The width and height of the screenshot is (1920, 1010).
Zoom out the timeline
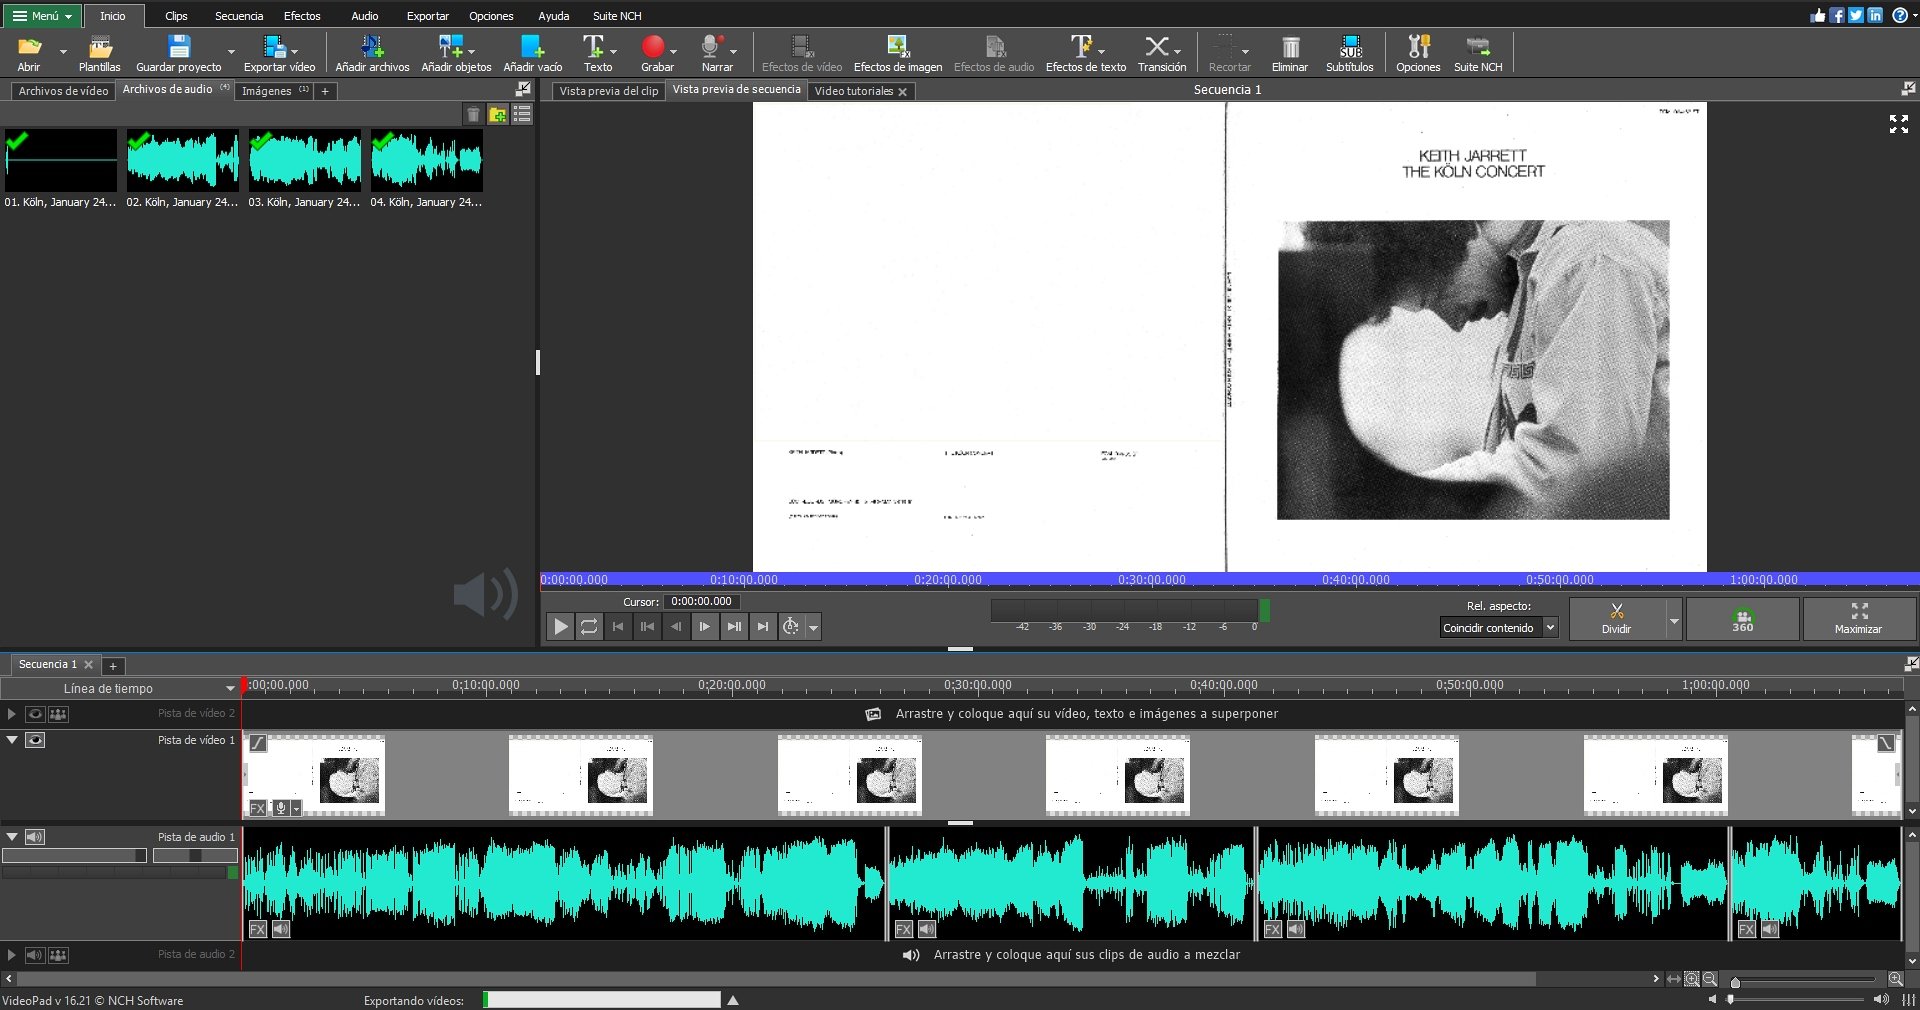click(1710, 979)
